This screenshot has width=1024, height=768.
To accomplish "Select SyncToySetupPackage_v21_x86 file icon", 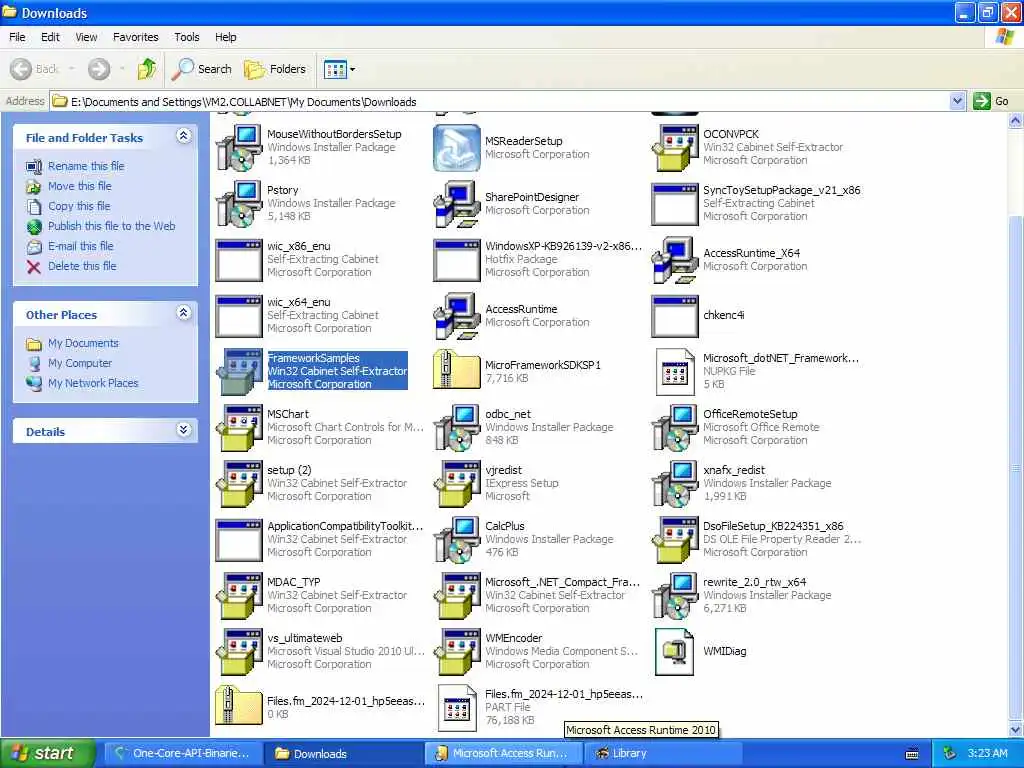I will (x=675, y=204).
